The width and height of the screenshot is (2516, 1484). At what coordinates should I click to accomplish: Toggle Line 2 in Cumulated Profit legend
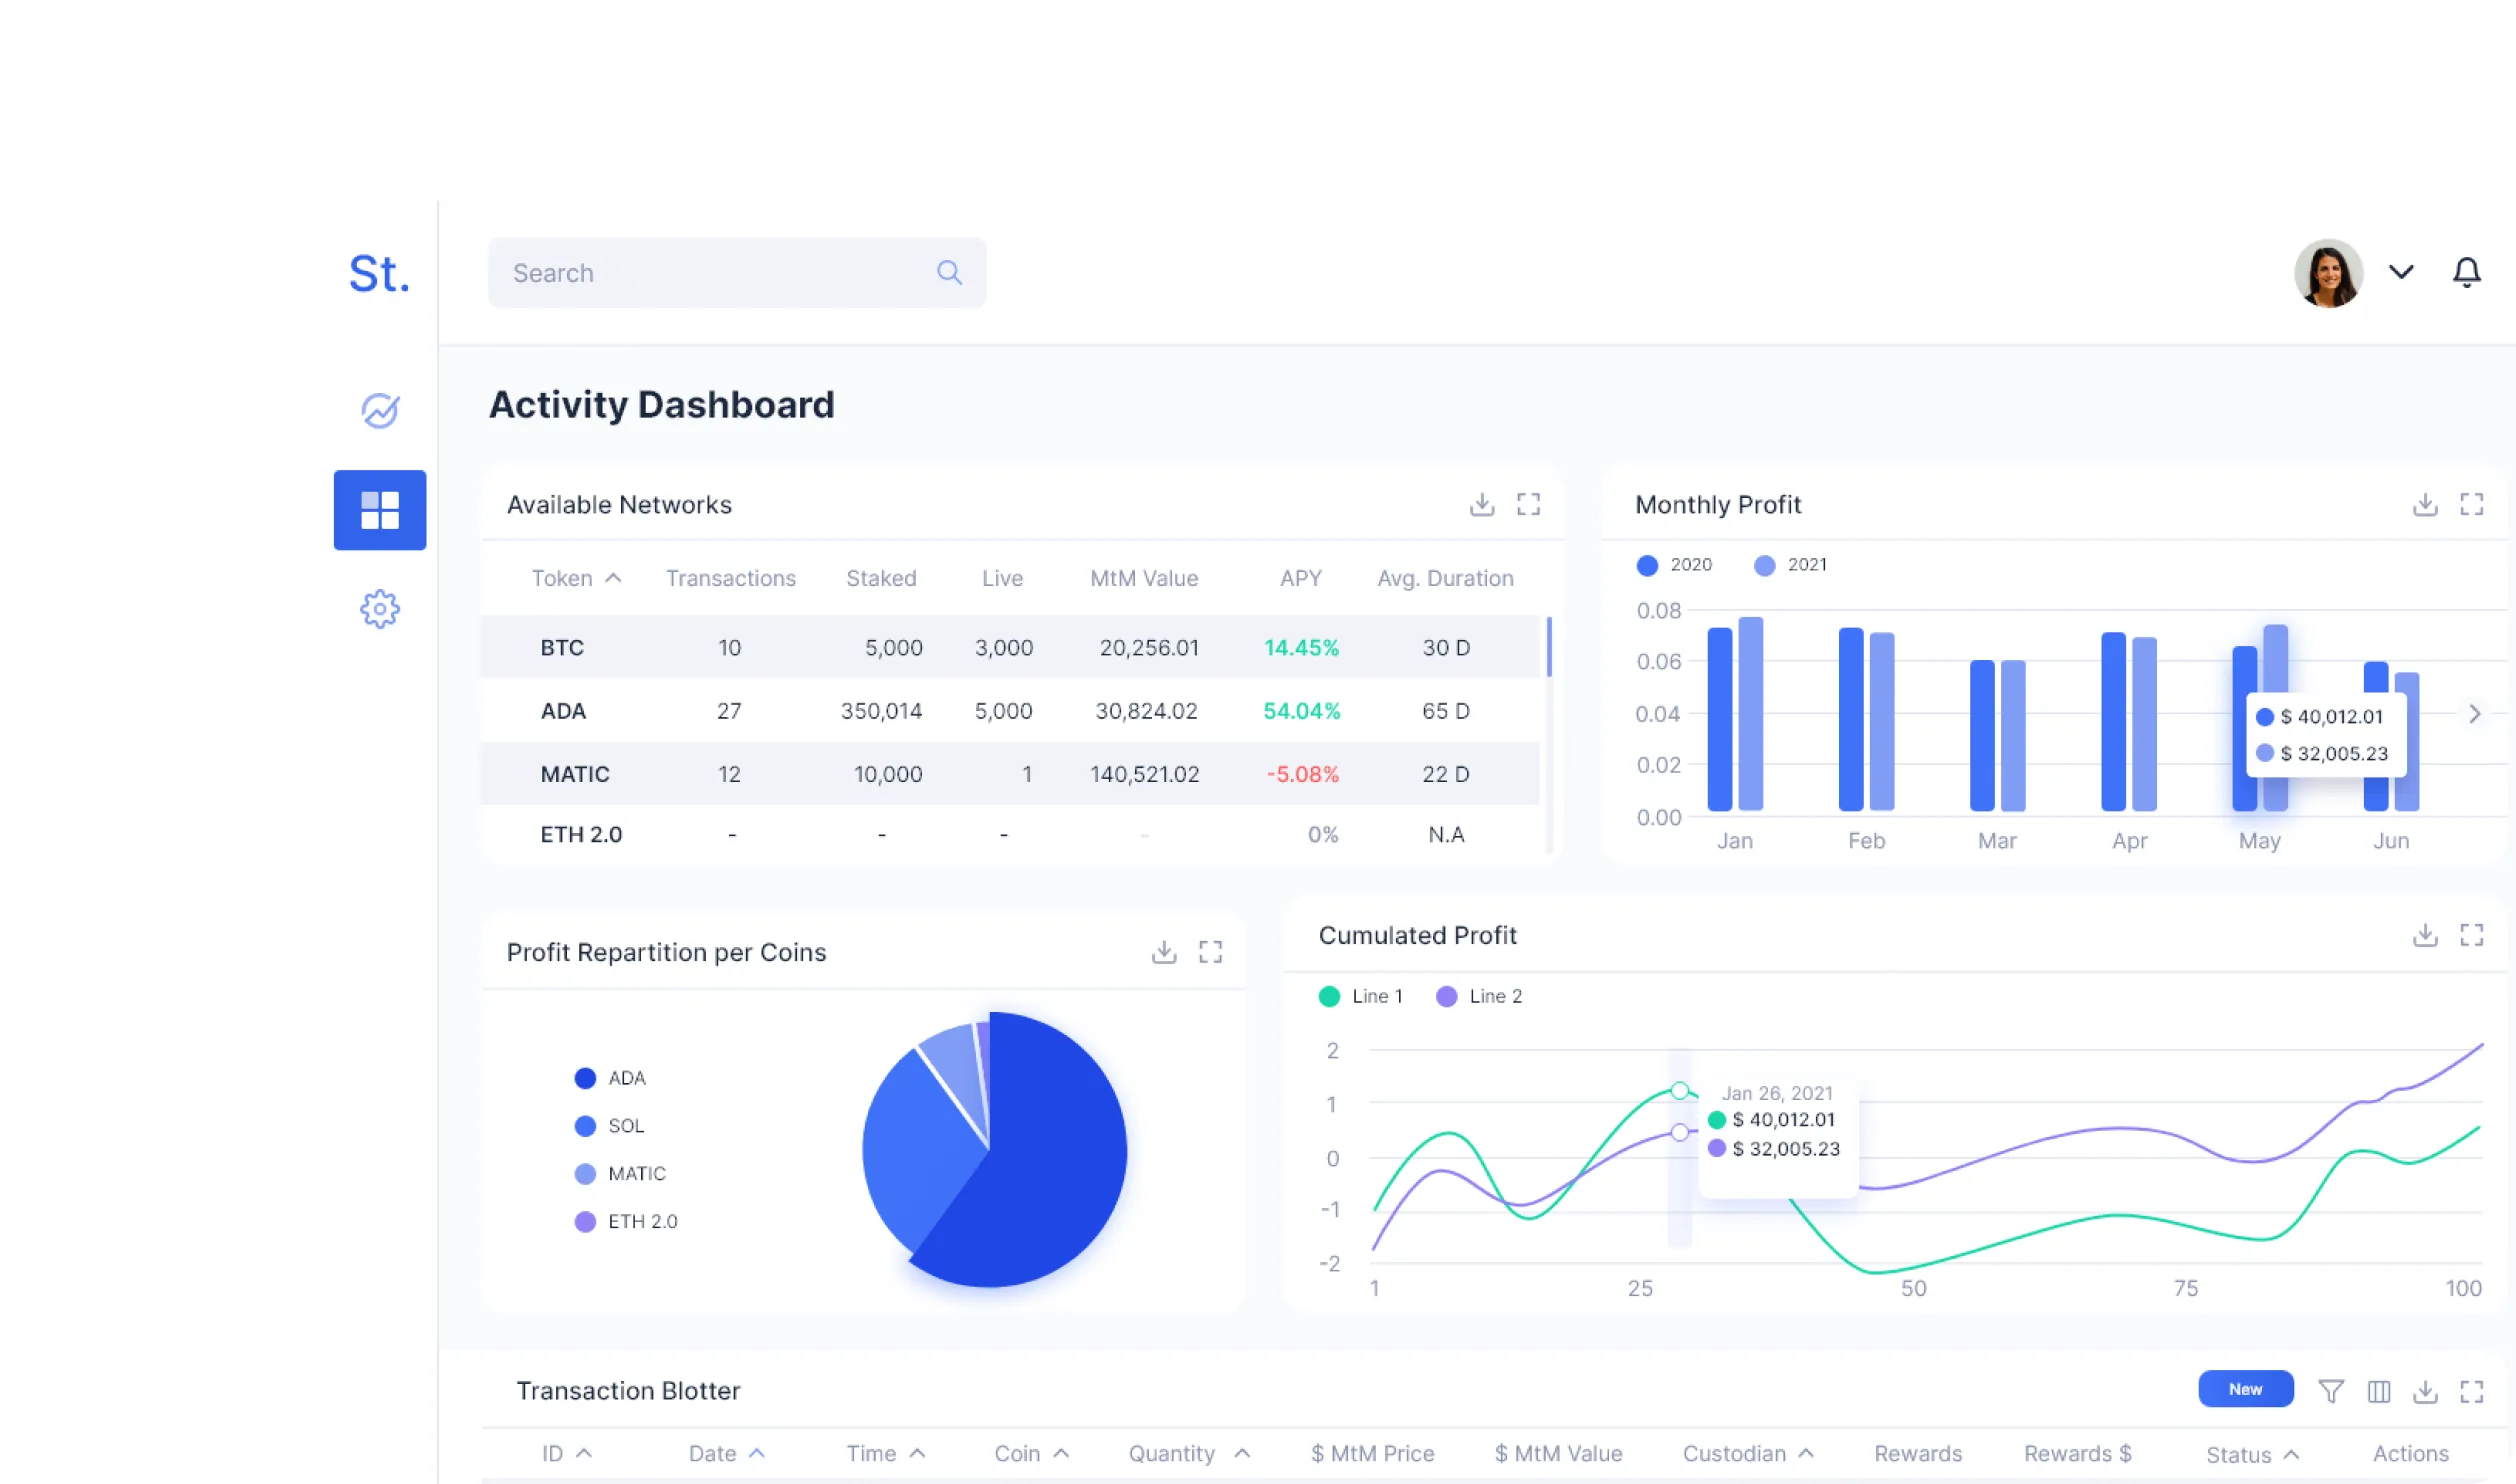point(1479,995)
